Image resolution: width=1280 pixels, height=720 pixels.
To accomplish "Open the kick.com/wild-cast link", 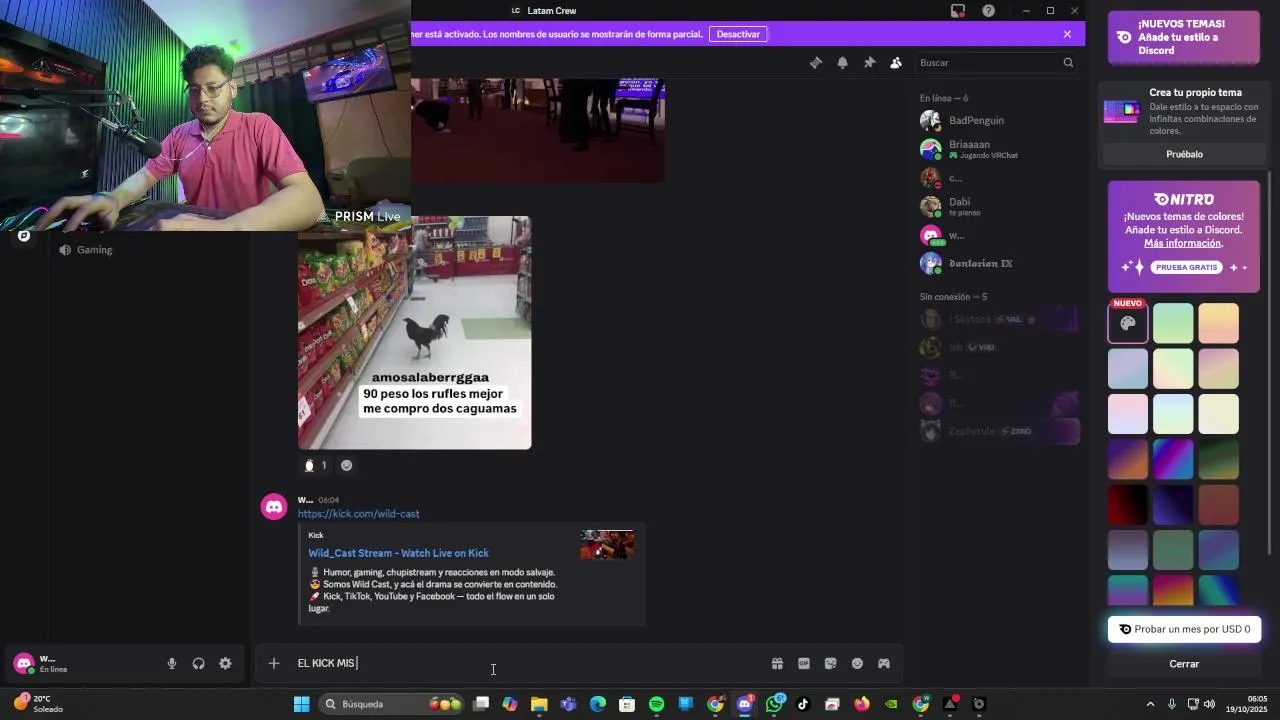I will point(358,514).
